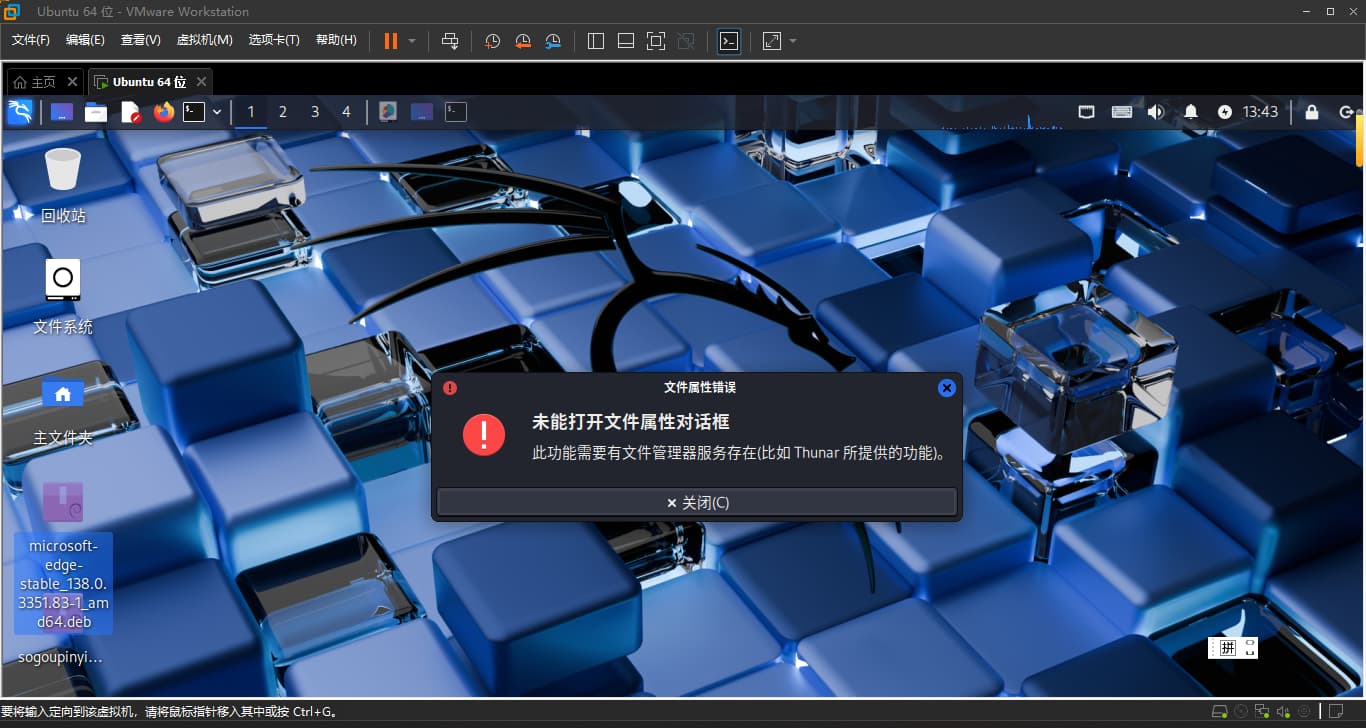This screenshot has height=728, width=1366.
Task: Open terminal emulator launcher in panel
Action: pos(194,112)
